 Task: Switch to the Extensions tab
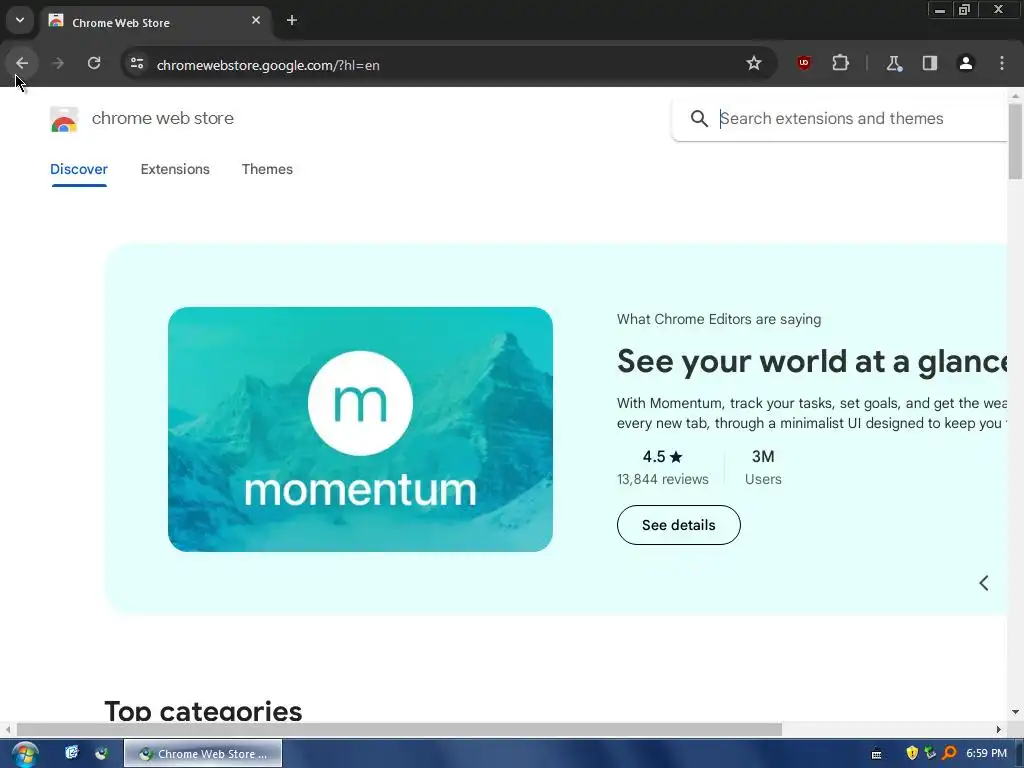175,169
